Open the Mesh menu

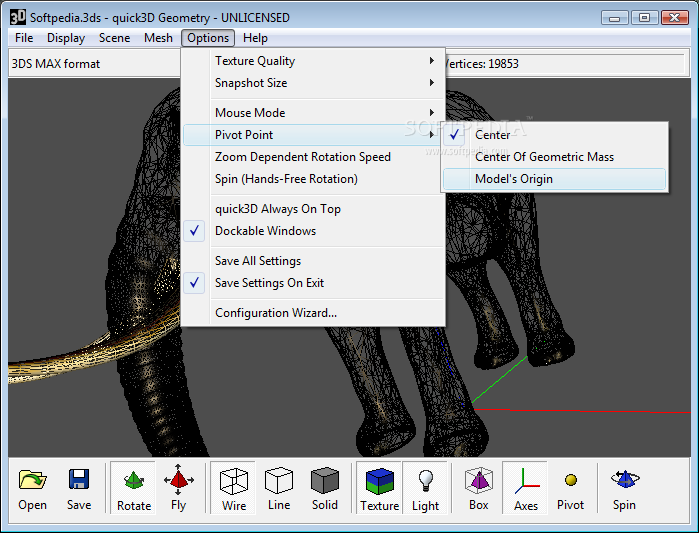tap(158, 38)
